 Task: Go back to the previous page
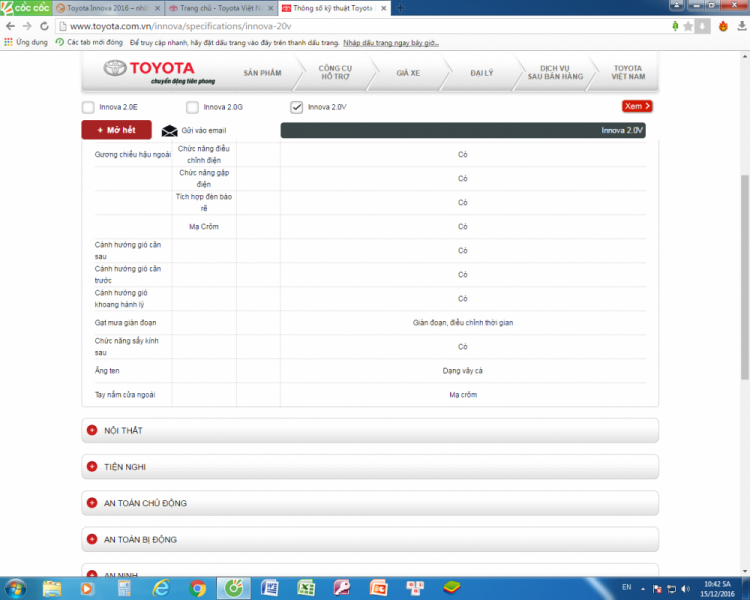click(x=10, y=26)
